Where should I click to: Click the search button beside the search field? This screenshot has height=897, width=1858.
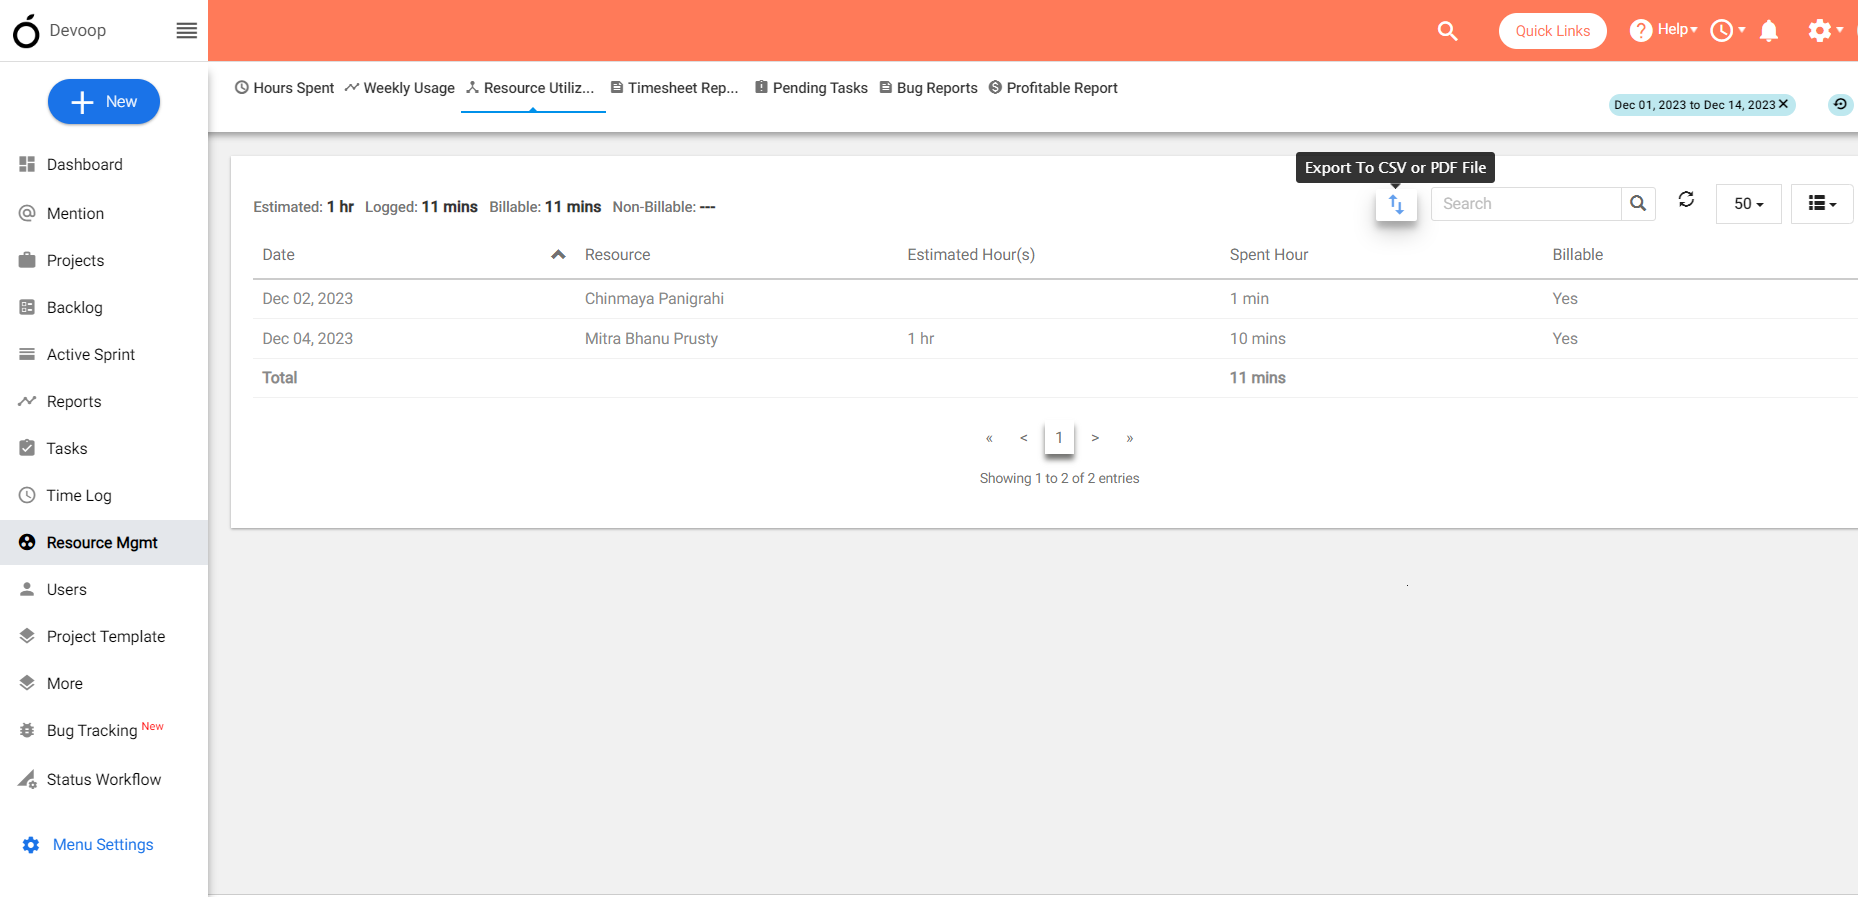1638,204
